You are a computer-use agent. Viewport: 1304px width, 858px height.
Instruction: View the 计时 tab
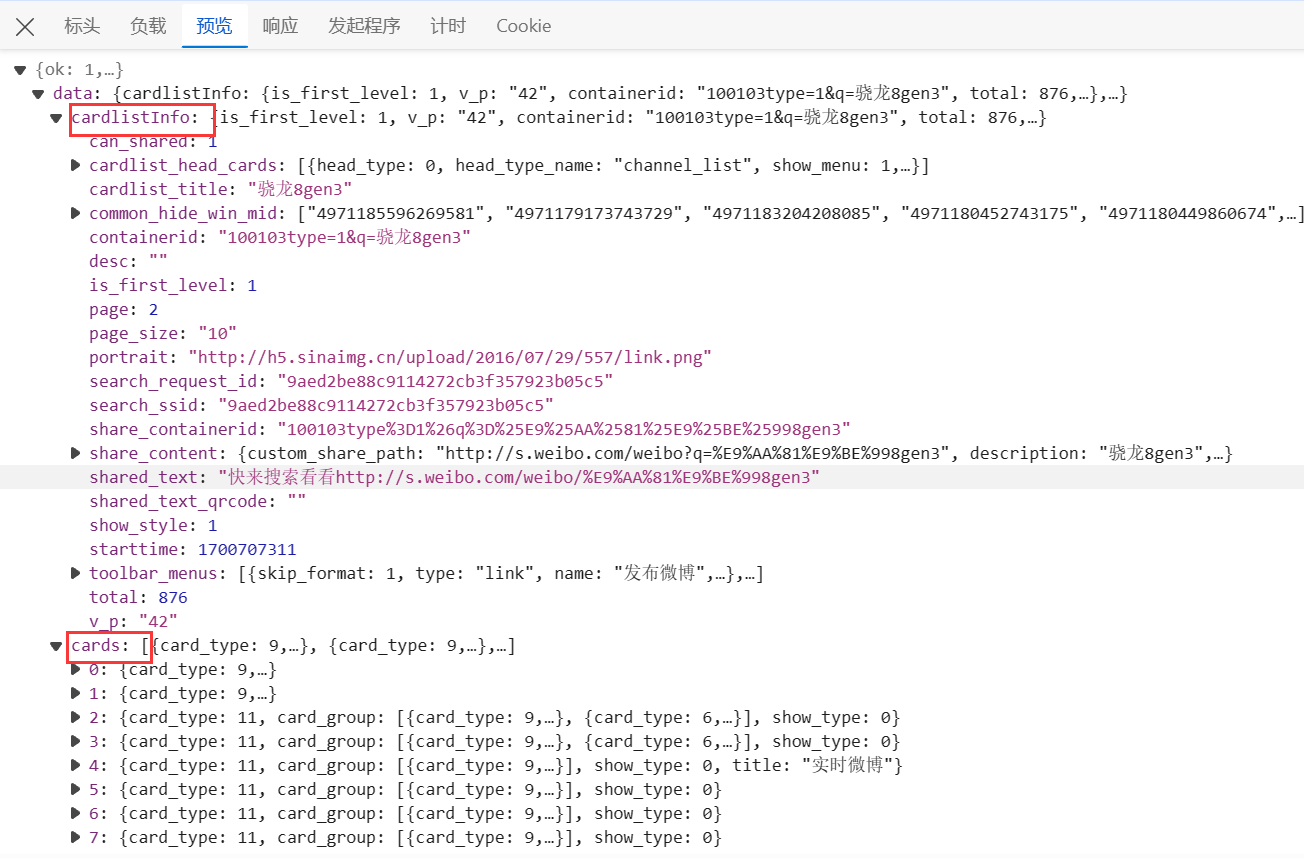pyautogui.click(x=447, y=26)
